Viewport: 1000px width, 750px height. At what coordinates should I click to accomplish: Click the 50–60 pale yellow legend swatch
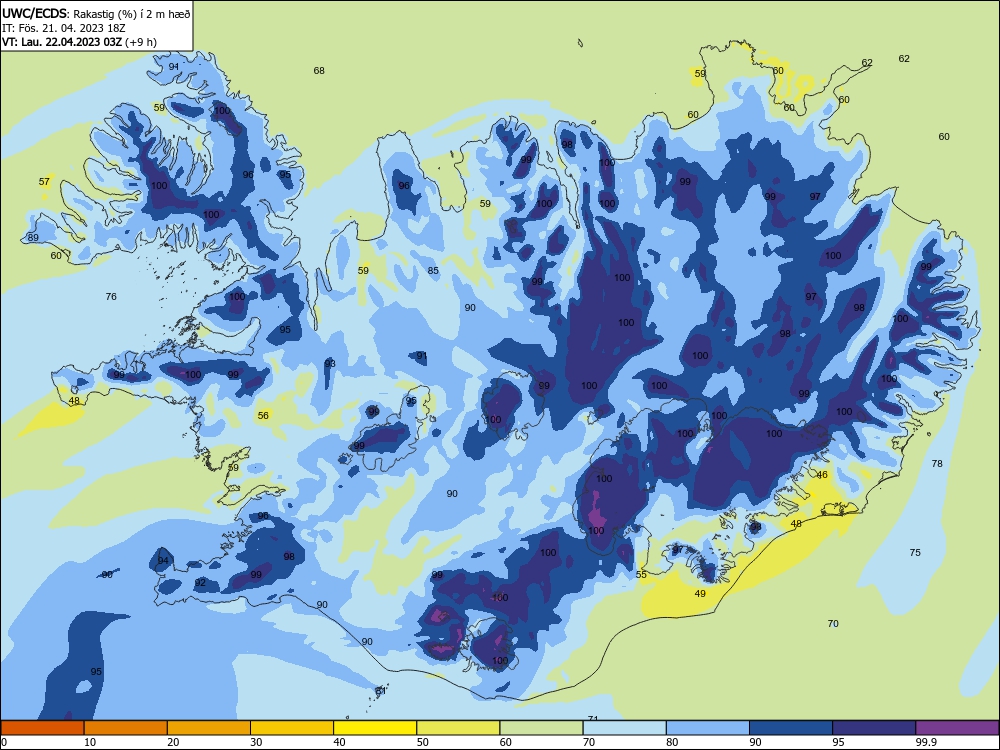coord(458,728)
